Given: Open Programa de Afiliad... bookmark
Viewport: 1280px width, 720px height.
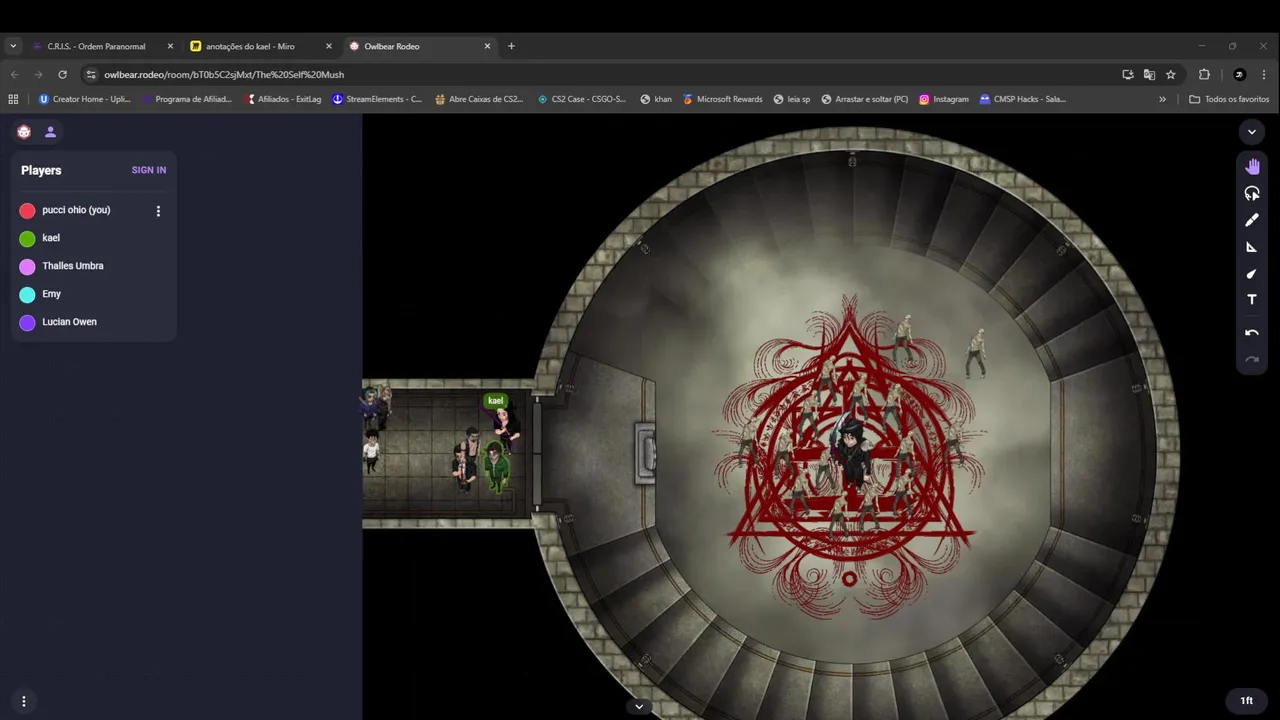Looking at the screenshot, I should (x=187, y=99).
